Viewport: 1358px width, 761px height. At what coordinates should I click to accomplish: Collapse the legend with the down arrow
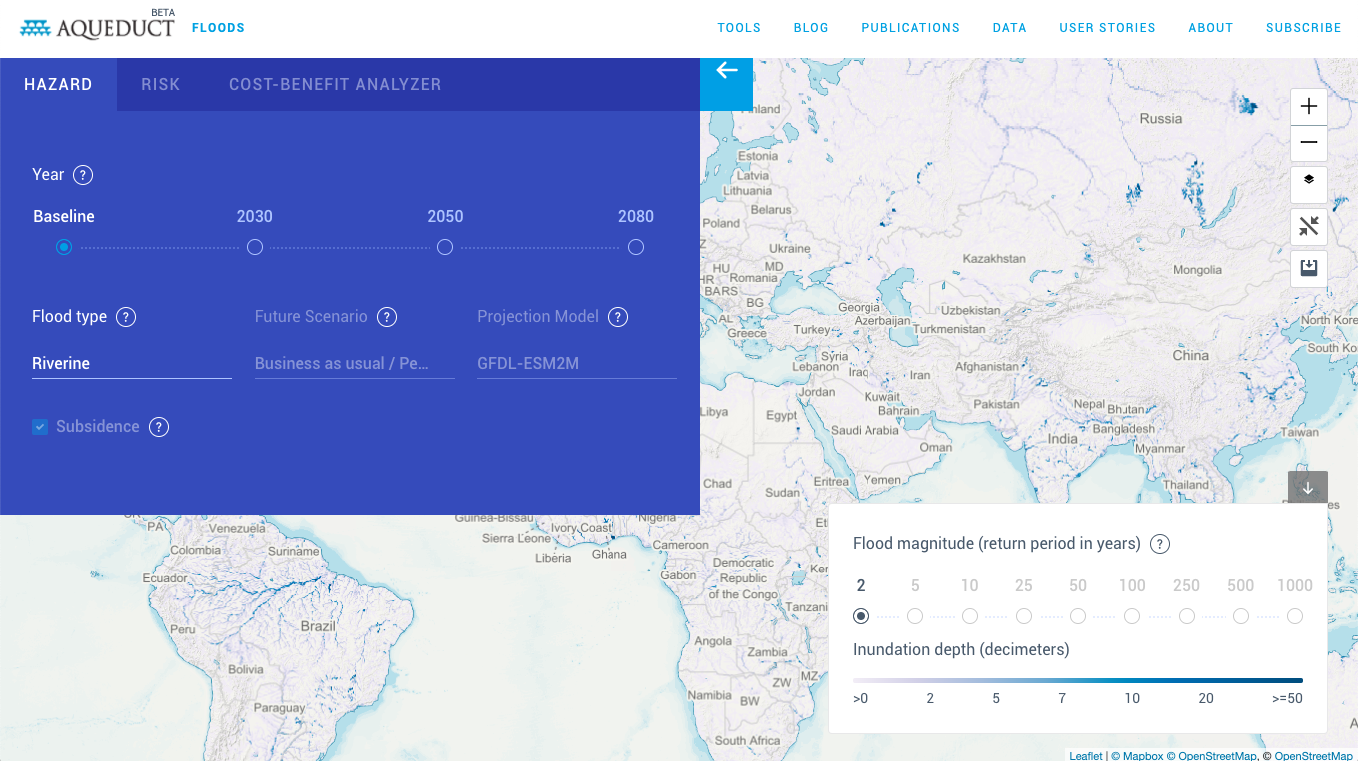1308,488
